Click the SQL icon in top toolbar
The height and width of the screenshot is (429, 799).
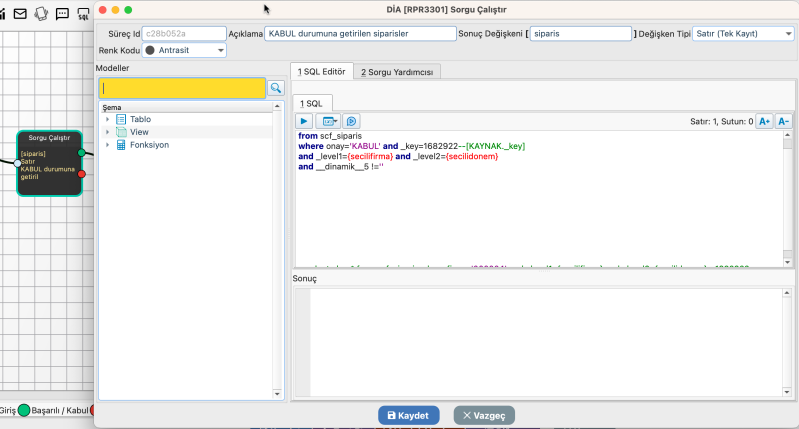85,14
